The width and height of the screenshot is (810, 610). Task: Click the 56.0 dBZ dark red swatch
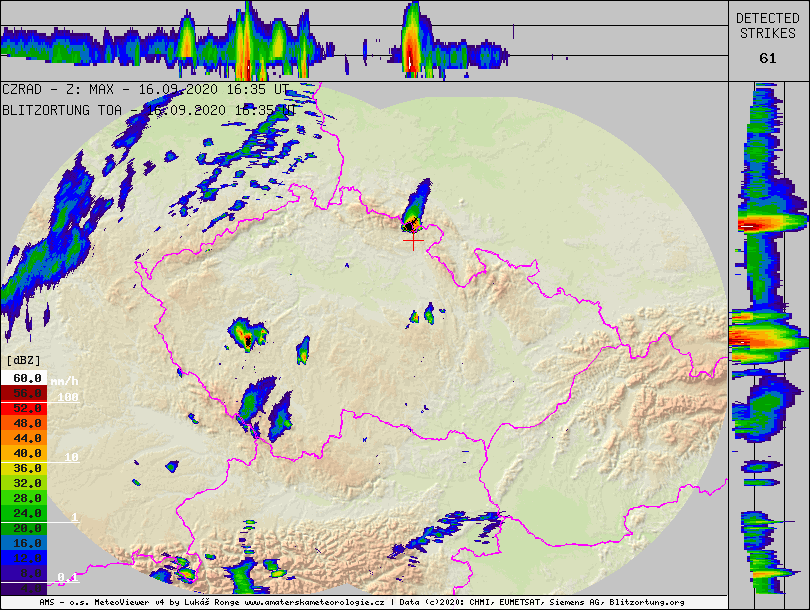click(x=24, y=394)
